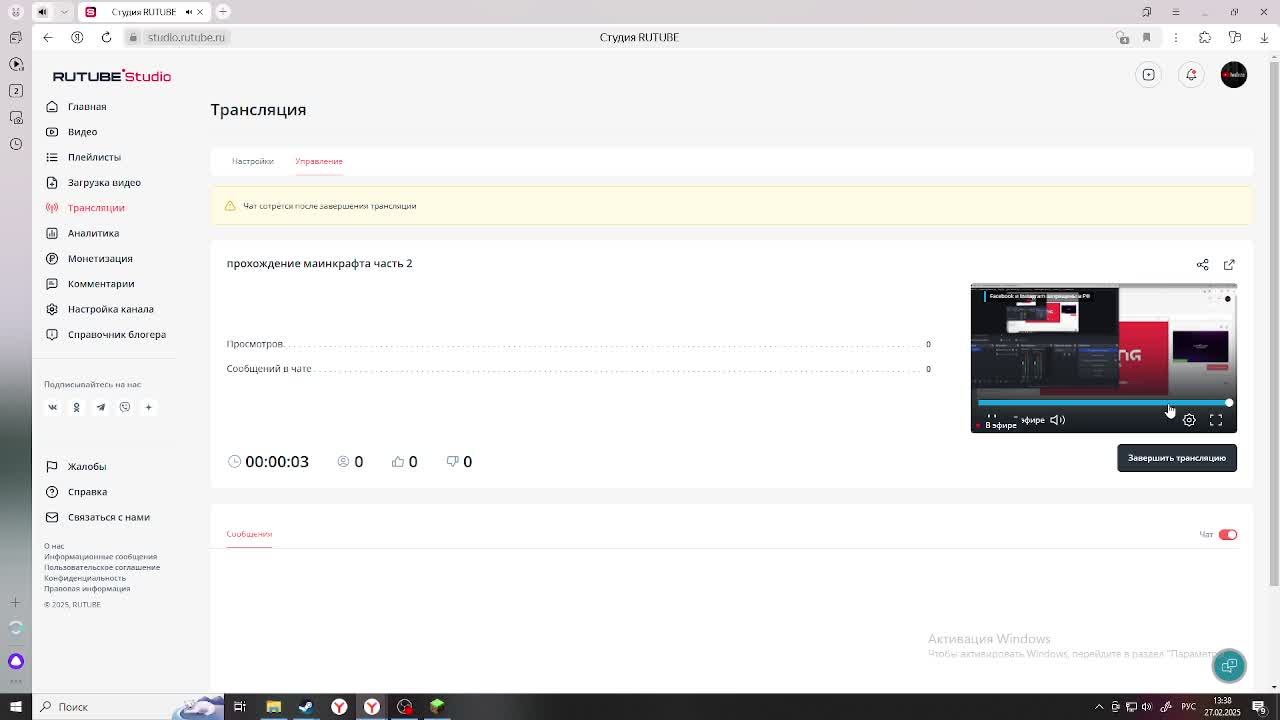Open Информационные сообщения footer link
Screen dimensions: 1280x720
(x=100, y=557)
